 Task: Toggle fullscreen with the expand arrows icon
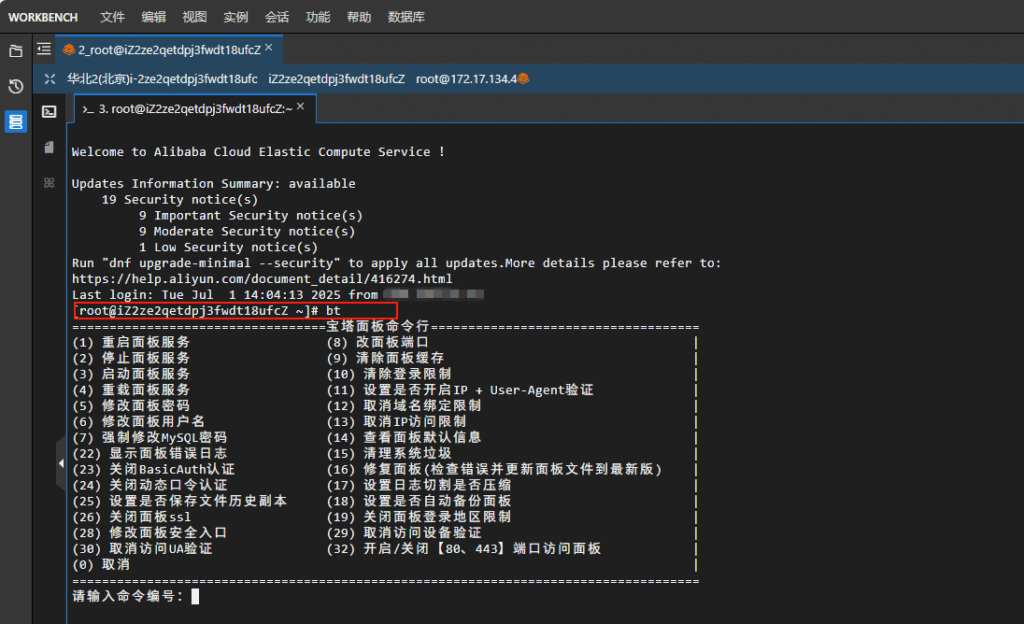[50, 78]
